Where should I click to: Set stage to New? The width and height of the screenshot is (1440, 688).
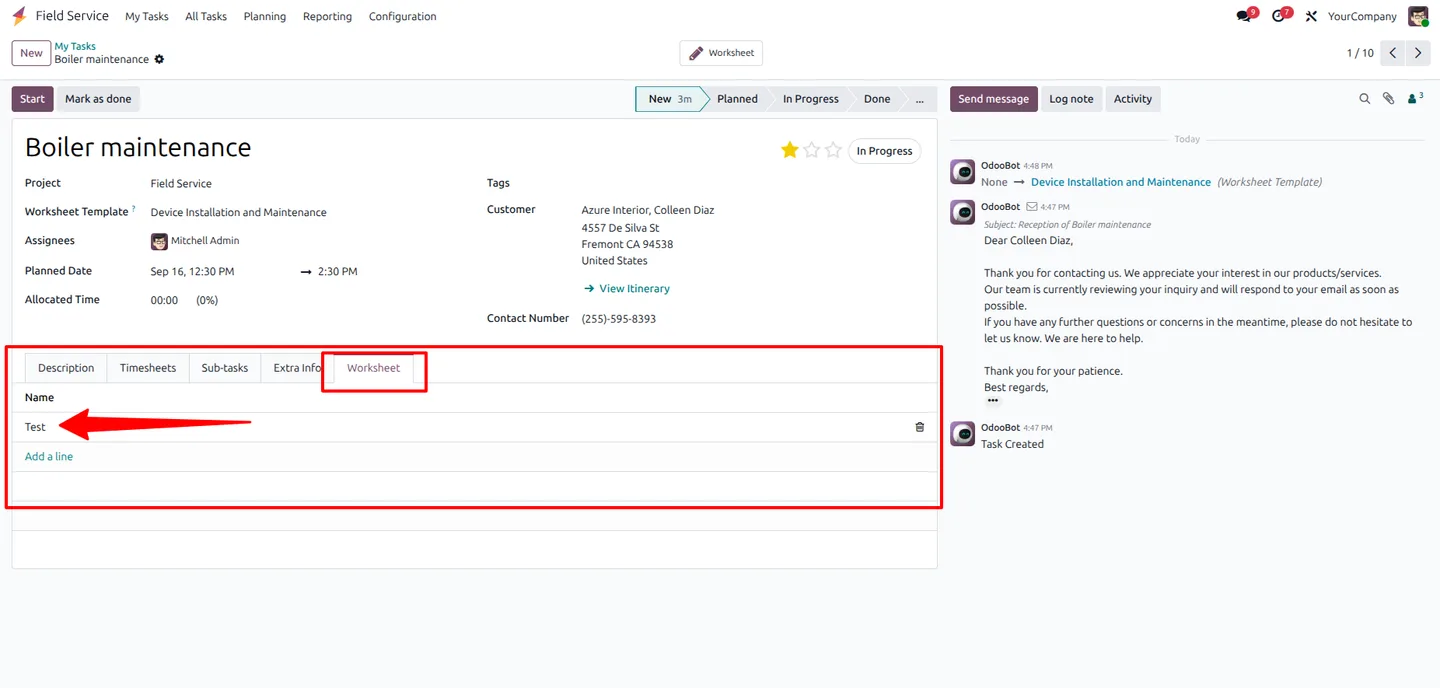(670, 99)
